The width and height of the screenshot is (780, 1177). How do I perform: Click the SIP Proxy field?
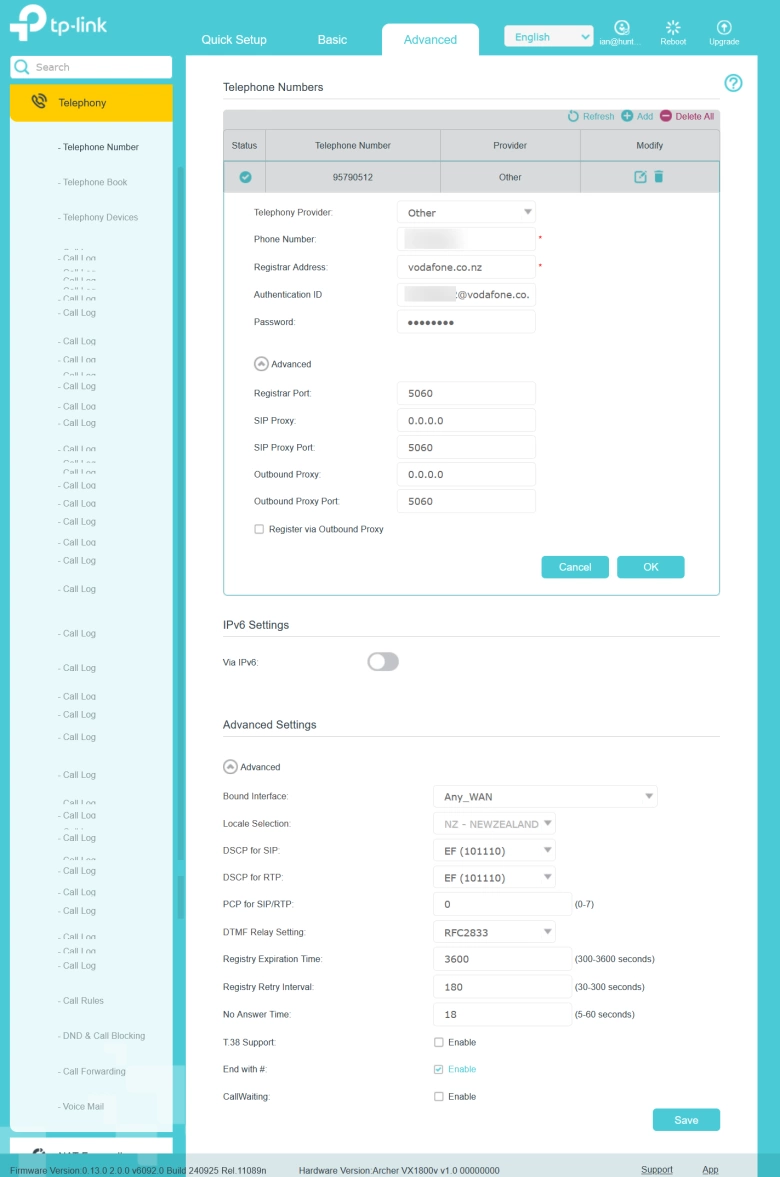465,420
